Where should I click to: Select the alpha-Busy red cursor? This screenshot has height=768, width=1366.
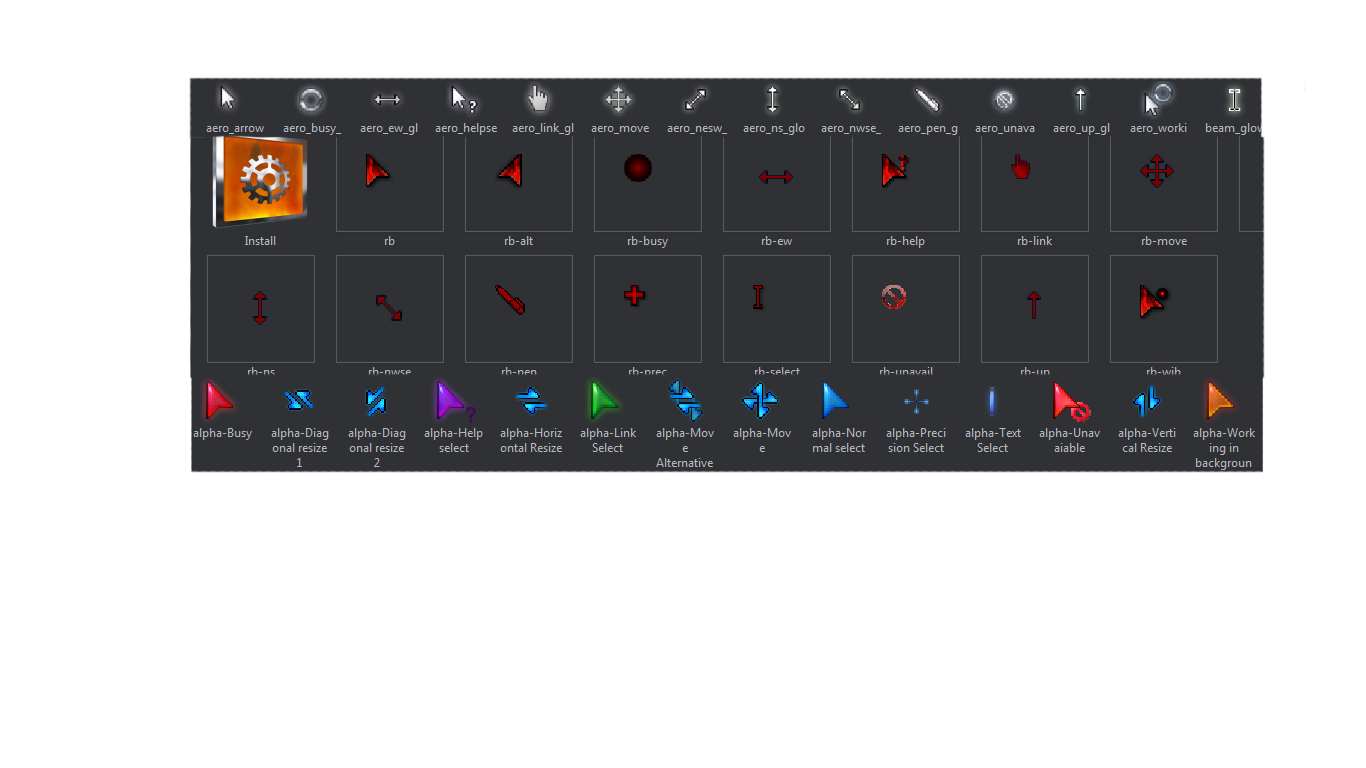[222, 400]
